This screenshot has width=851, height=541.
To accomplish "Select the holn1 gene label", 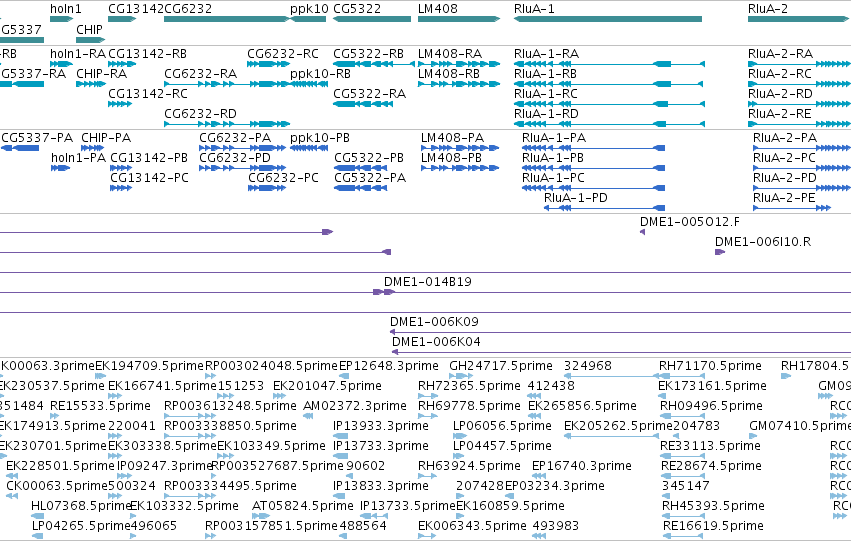I will point(65,9).
